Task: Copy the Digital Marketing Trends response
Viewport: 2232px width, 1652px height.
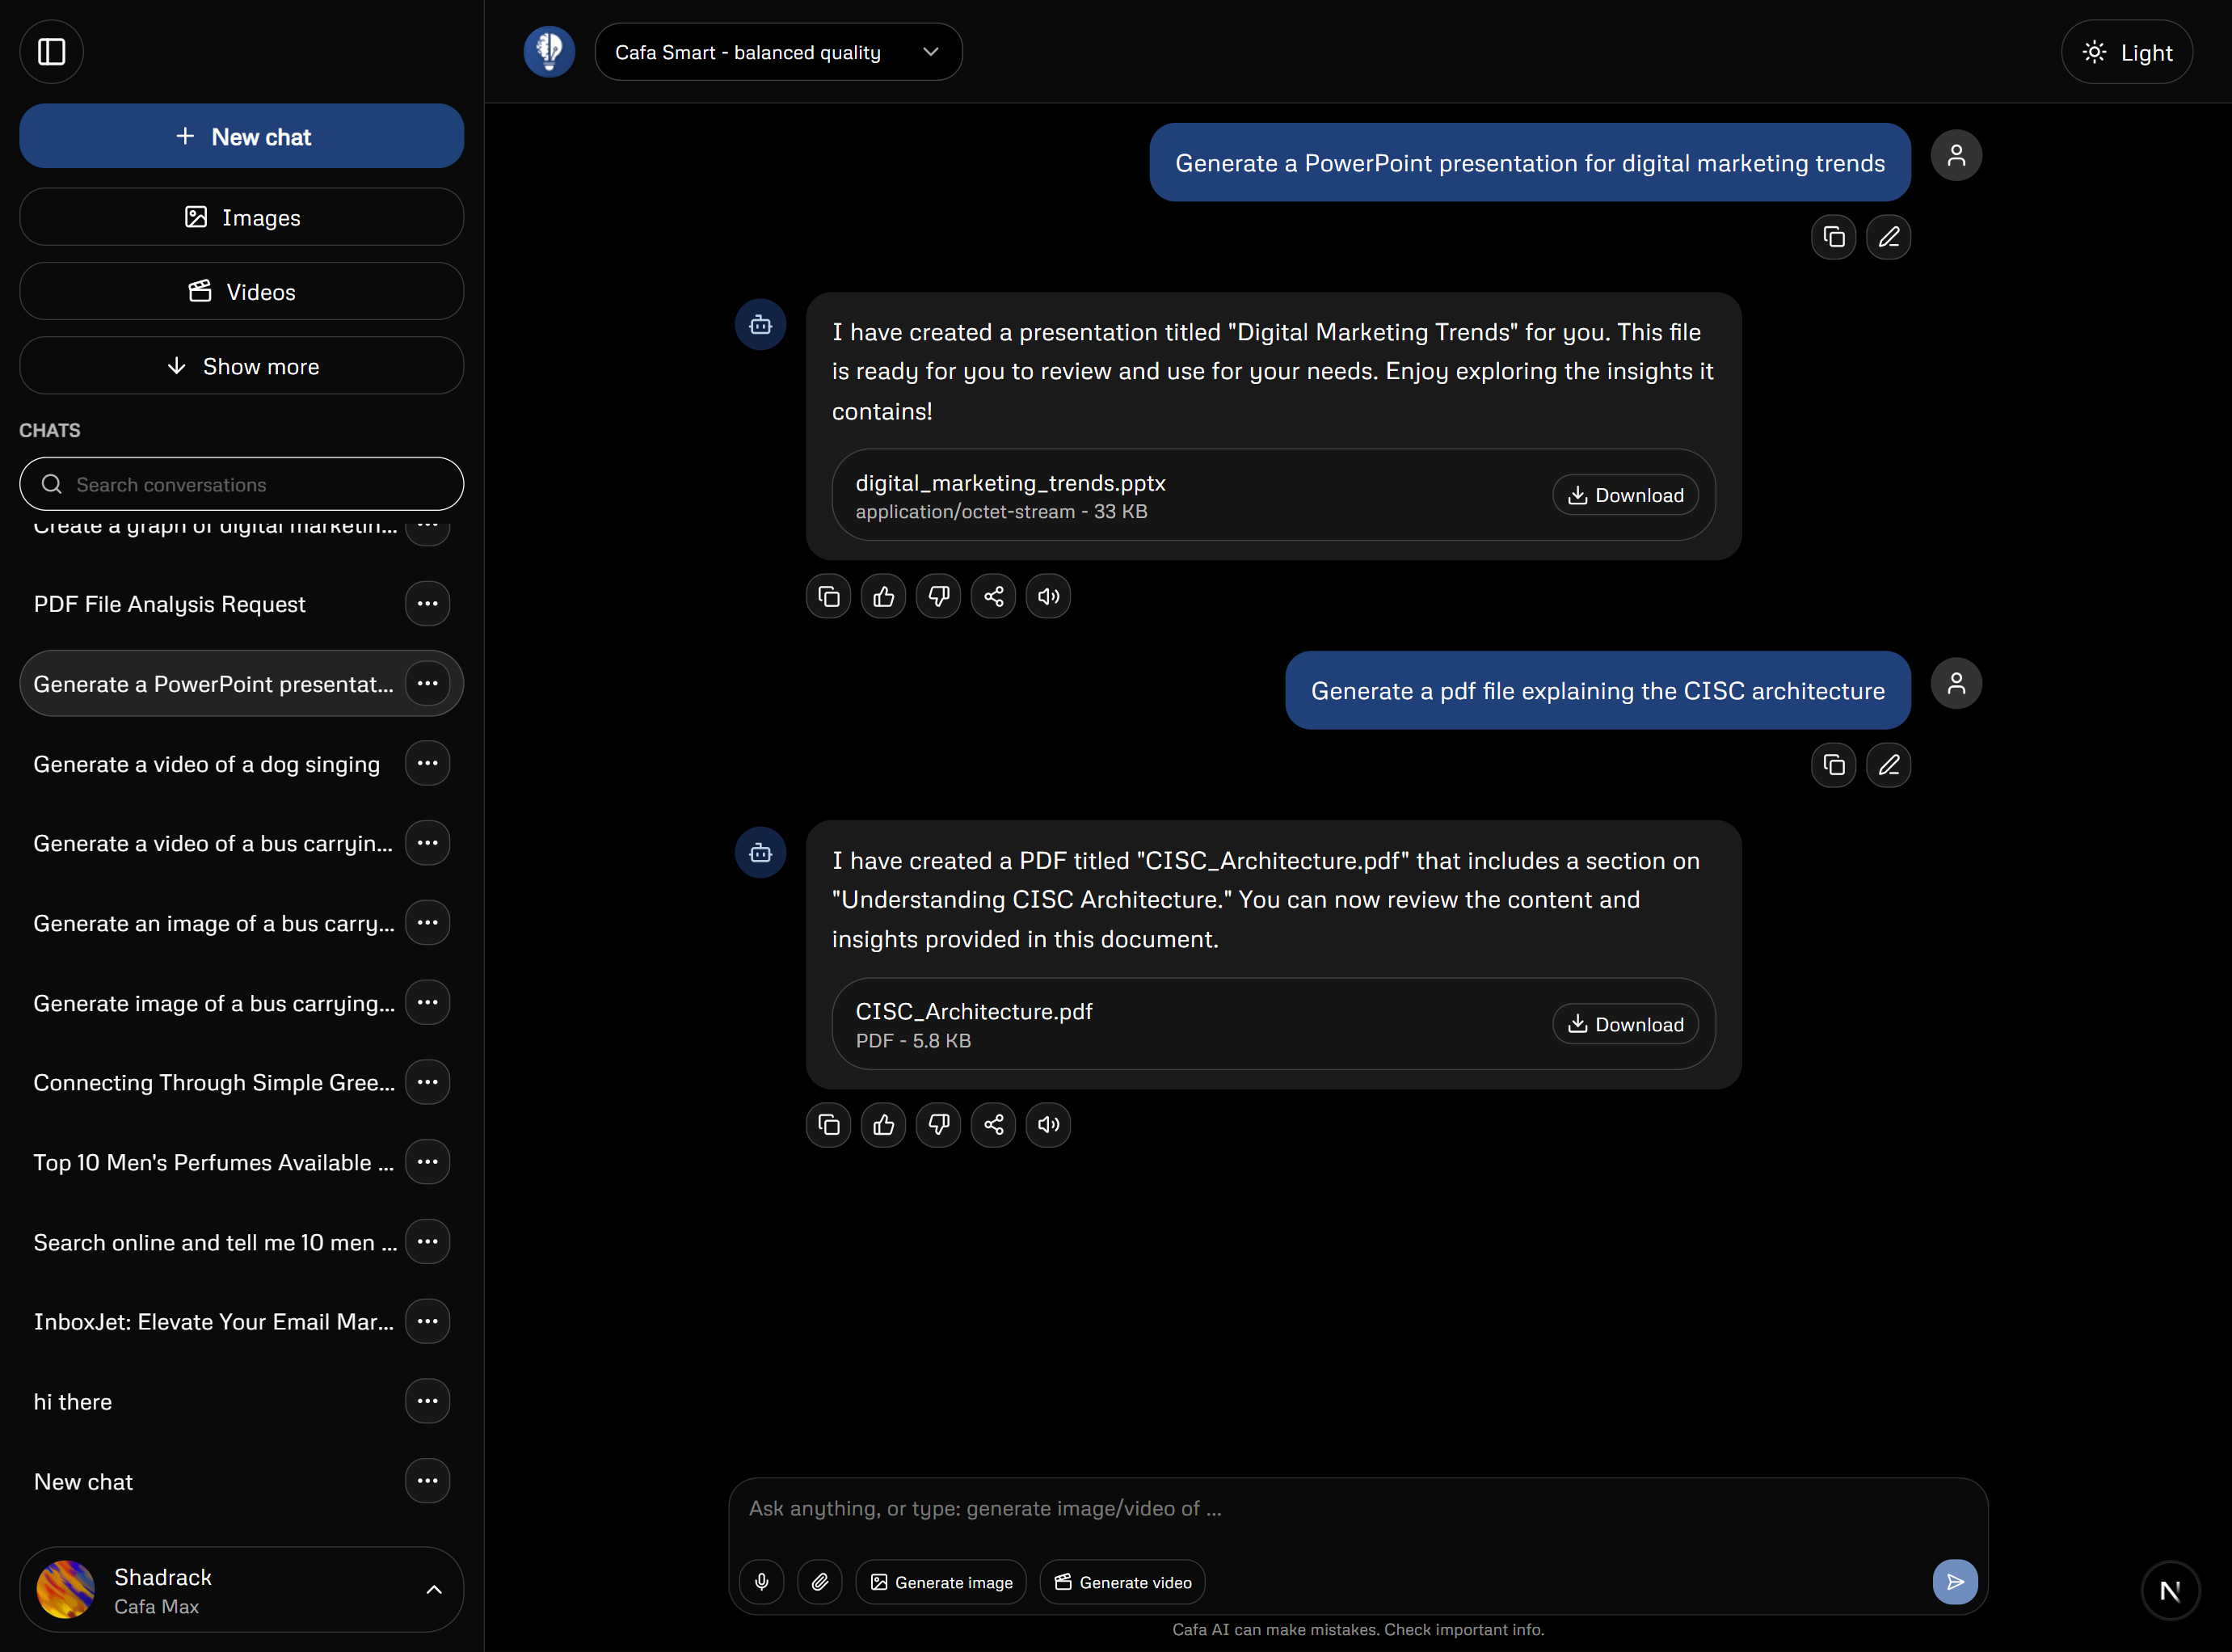Action: pyautogui.click(x=828, y=597)
